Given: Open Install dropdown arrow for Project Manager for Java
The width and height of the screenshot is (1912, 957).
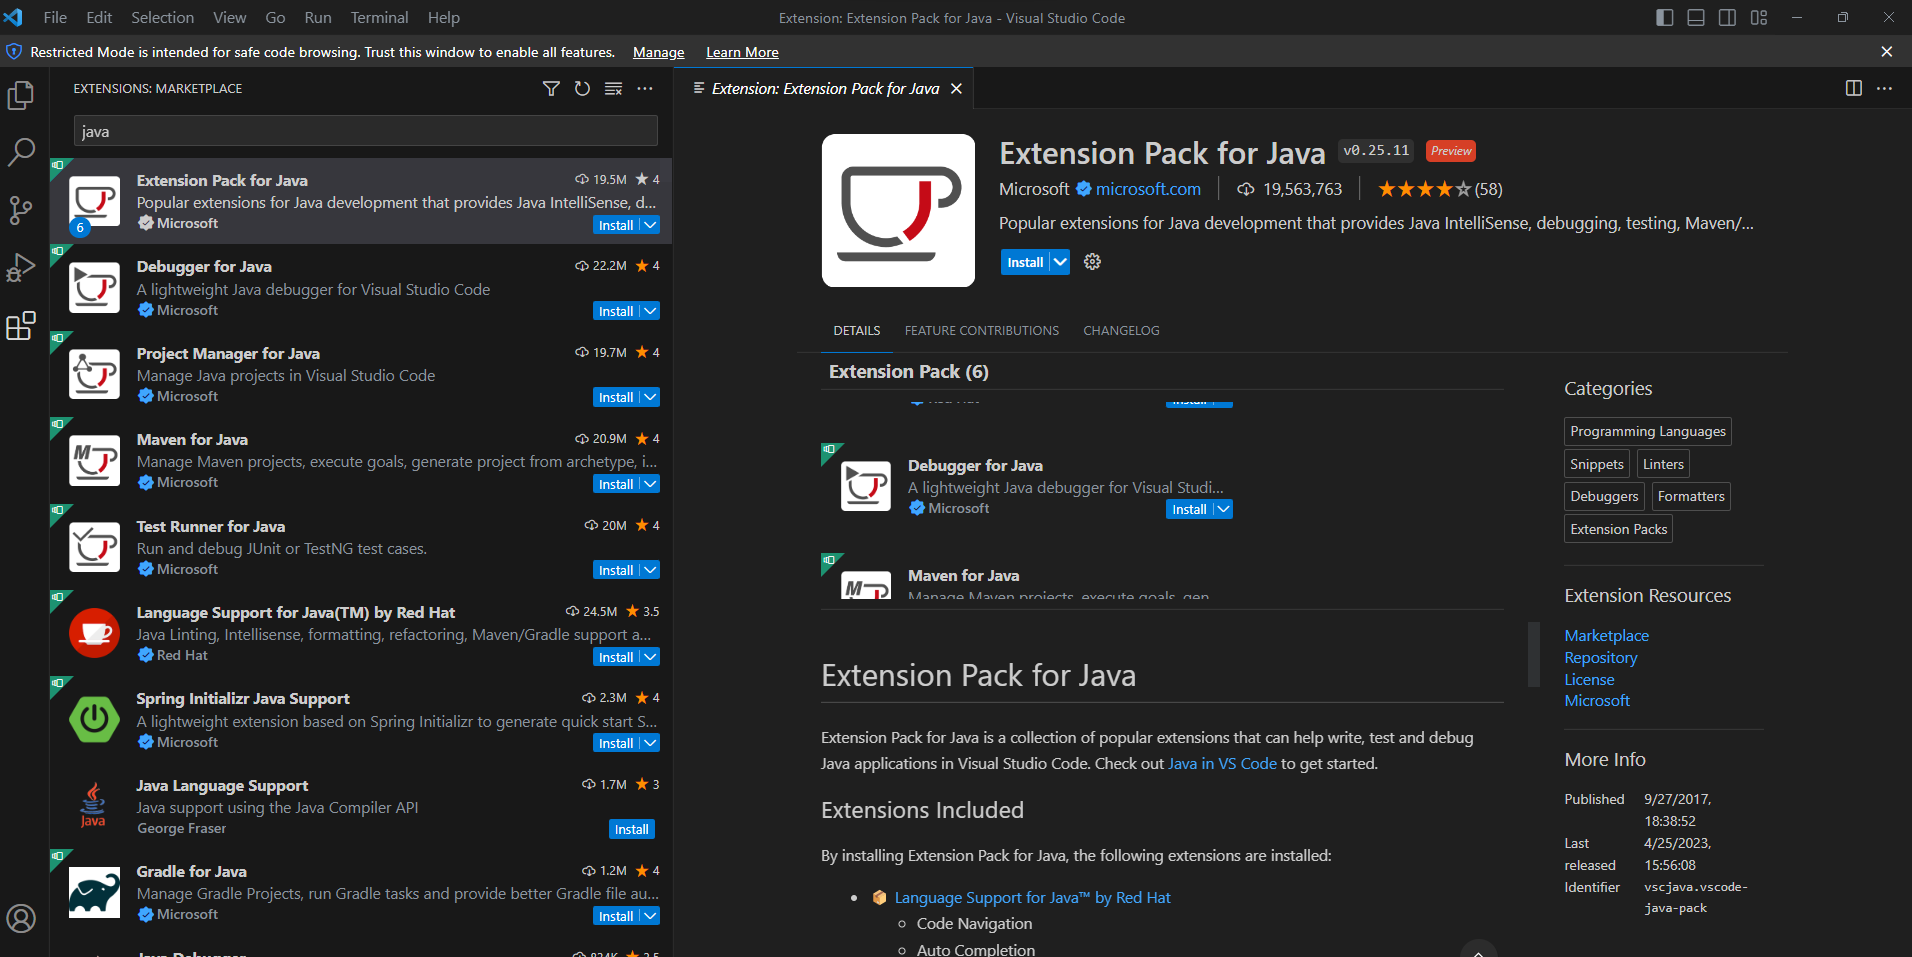Looking at the screenshot, I should pos(650,397).
